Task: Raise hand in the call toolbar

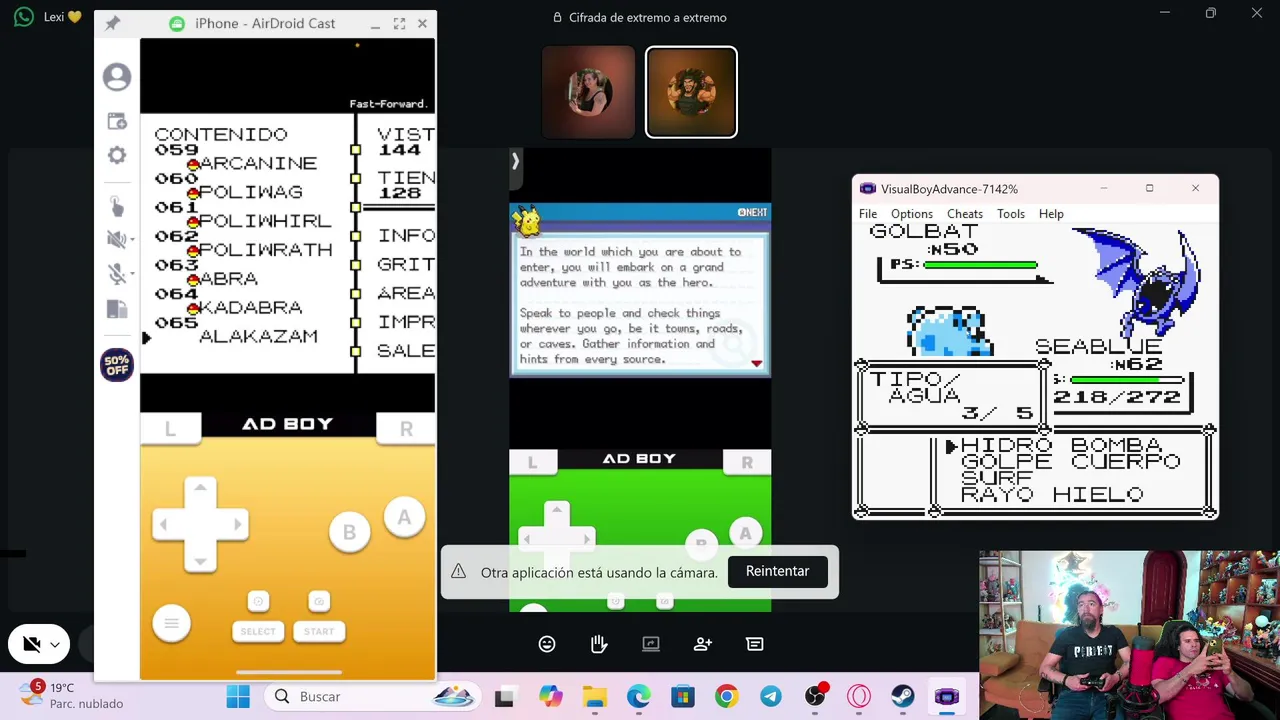Action: (x=599, y=644)
